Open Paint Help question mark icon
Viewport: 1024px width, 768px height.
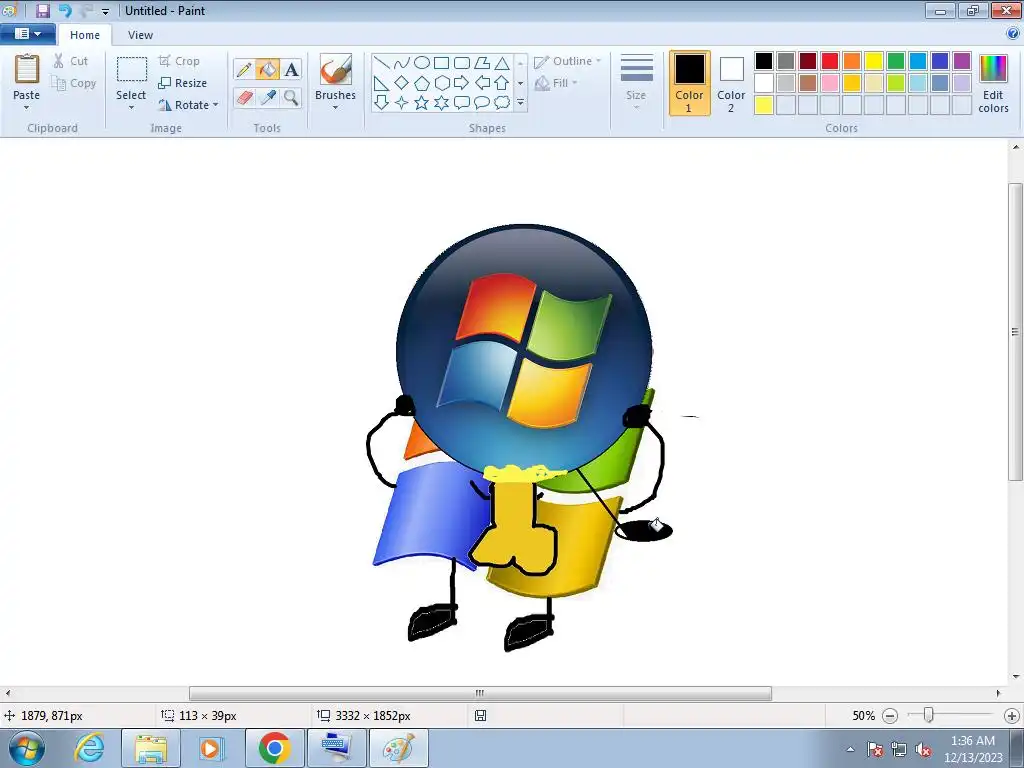(x=1013, y=34)
